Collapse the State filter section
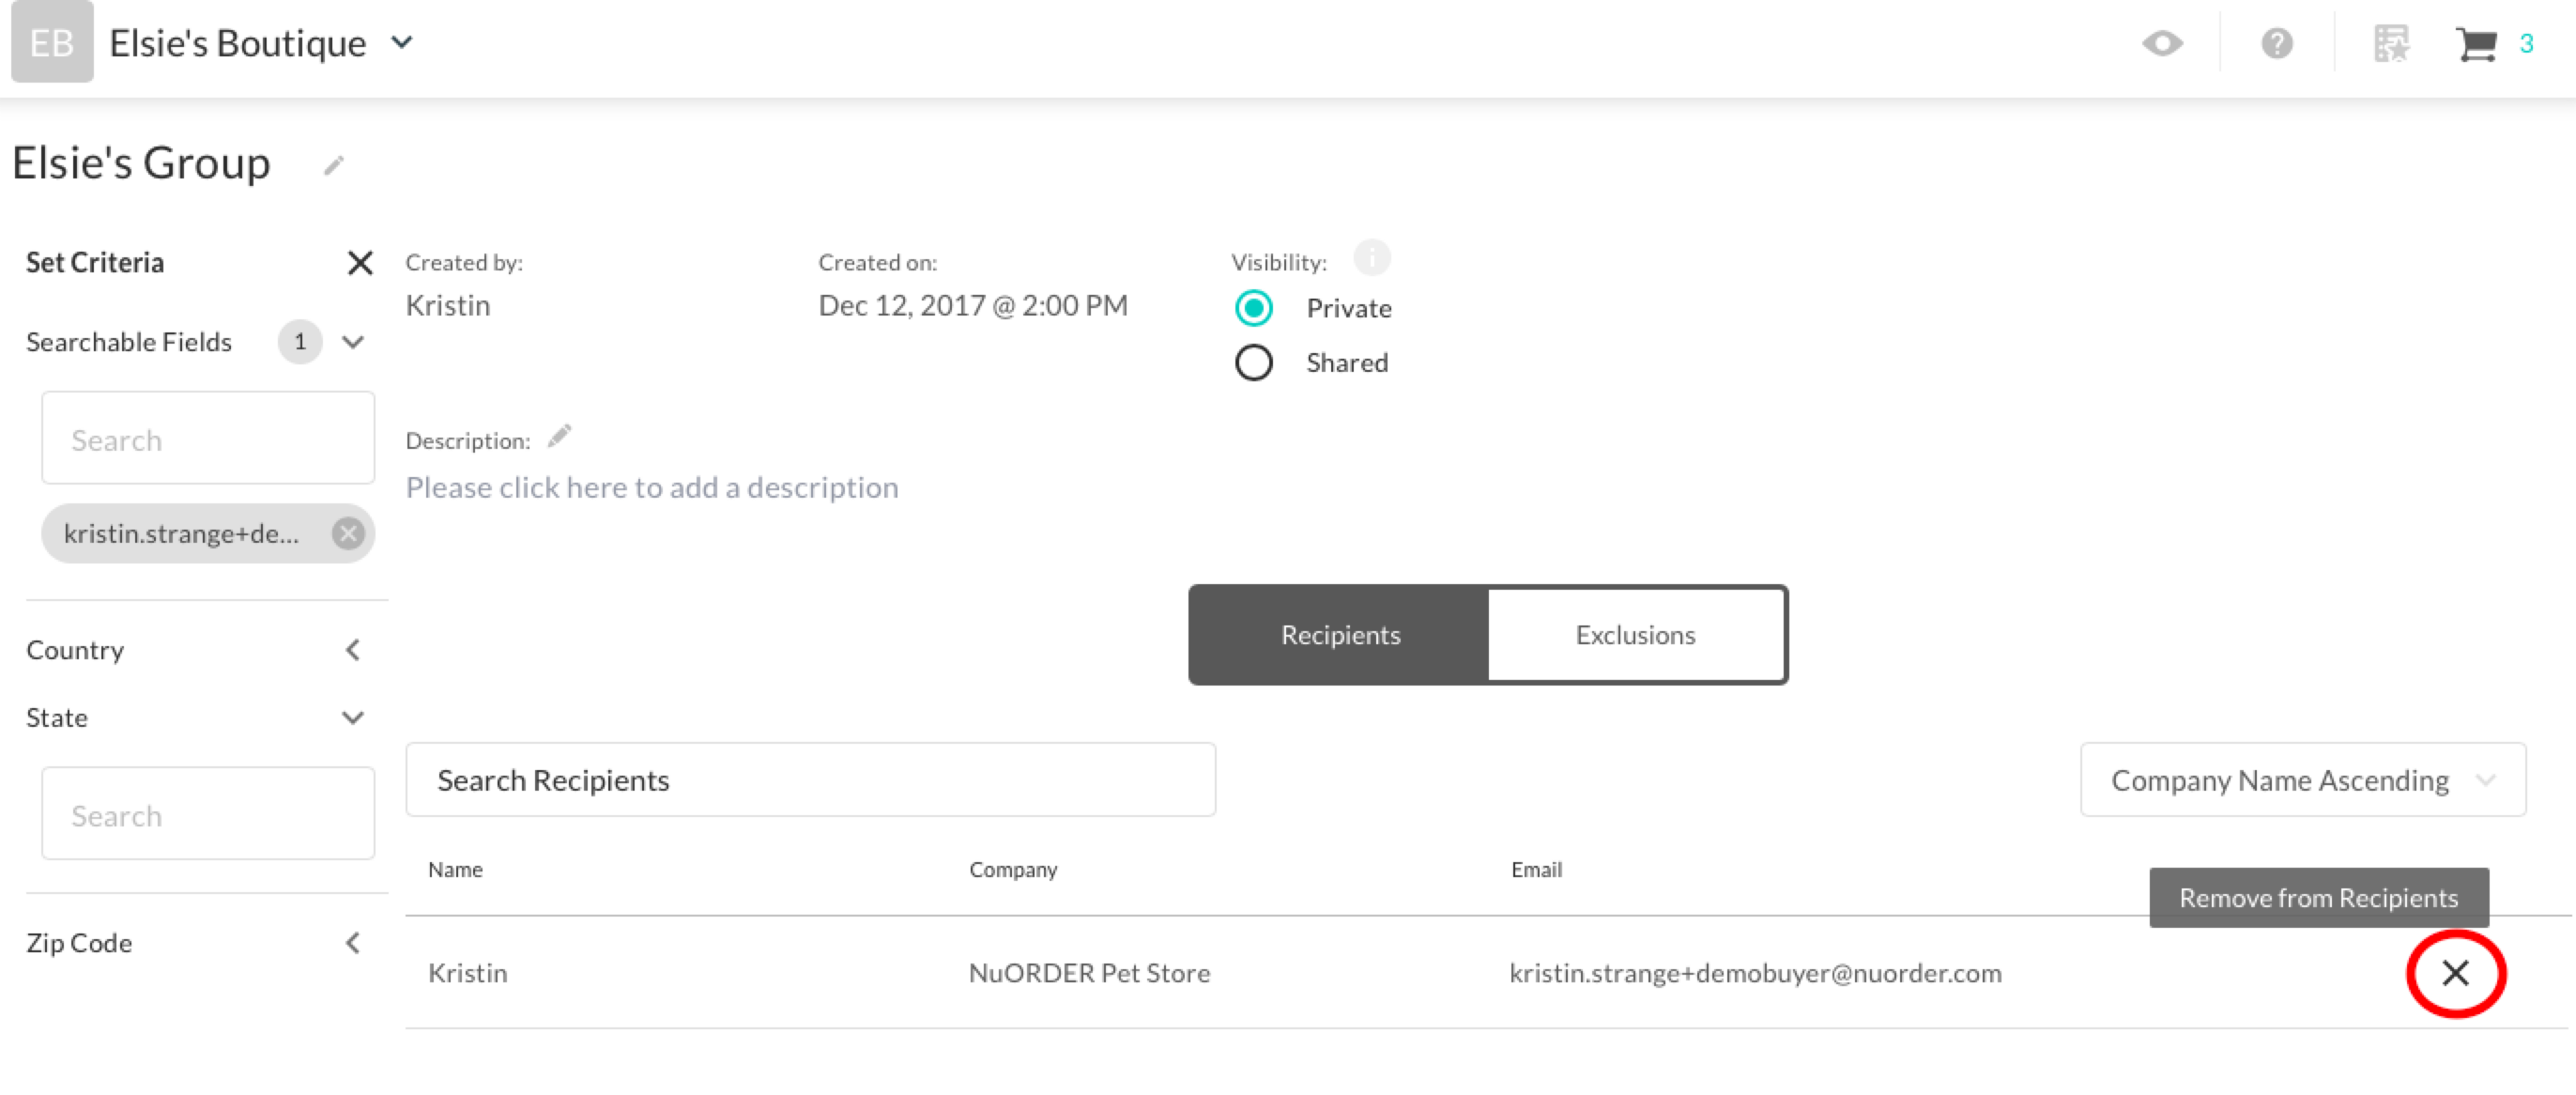 (x=353, y=718)
